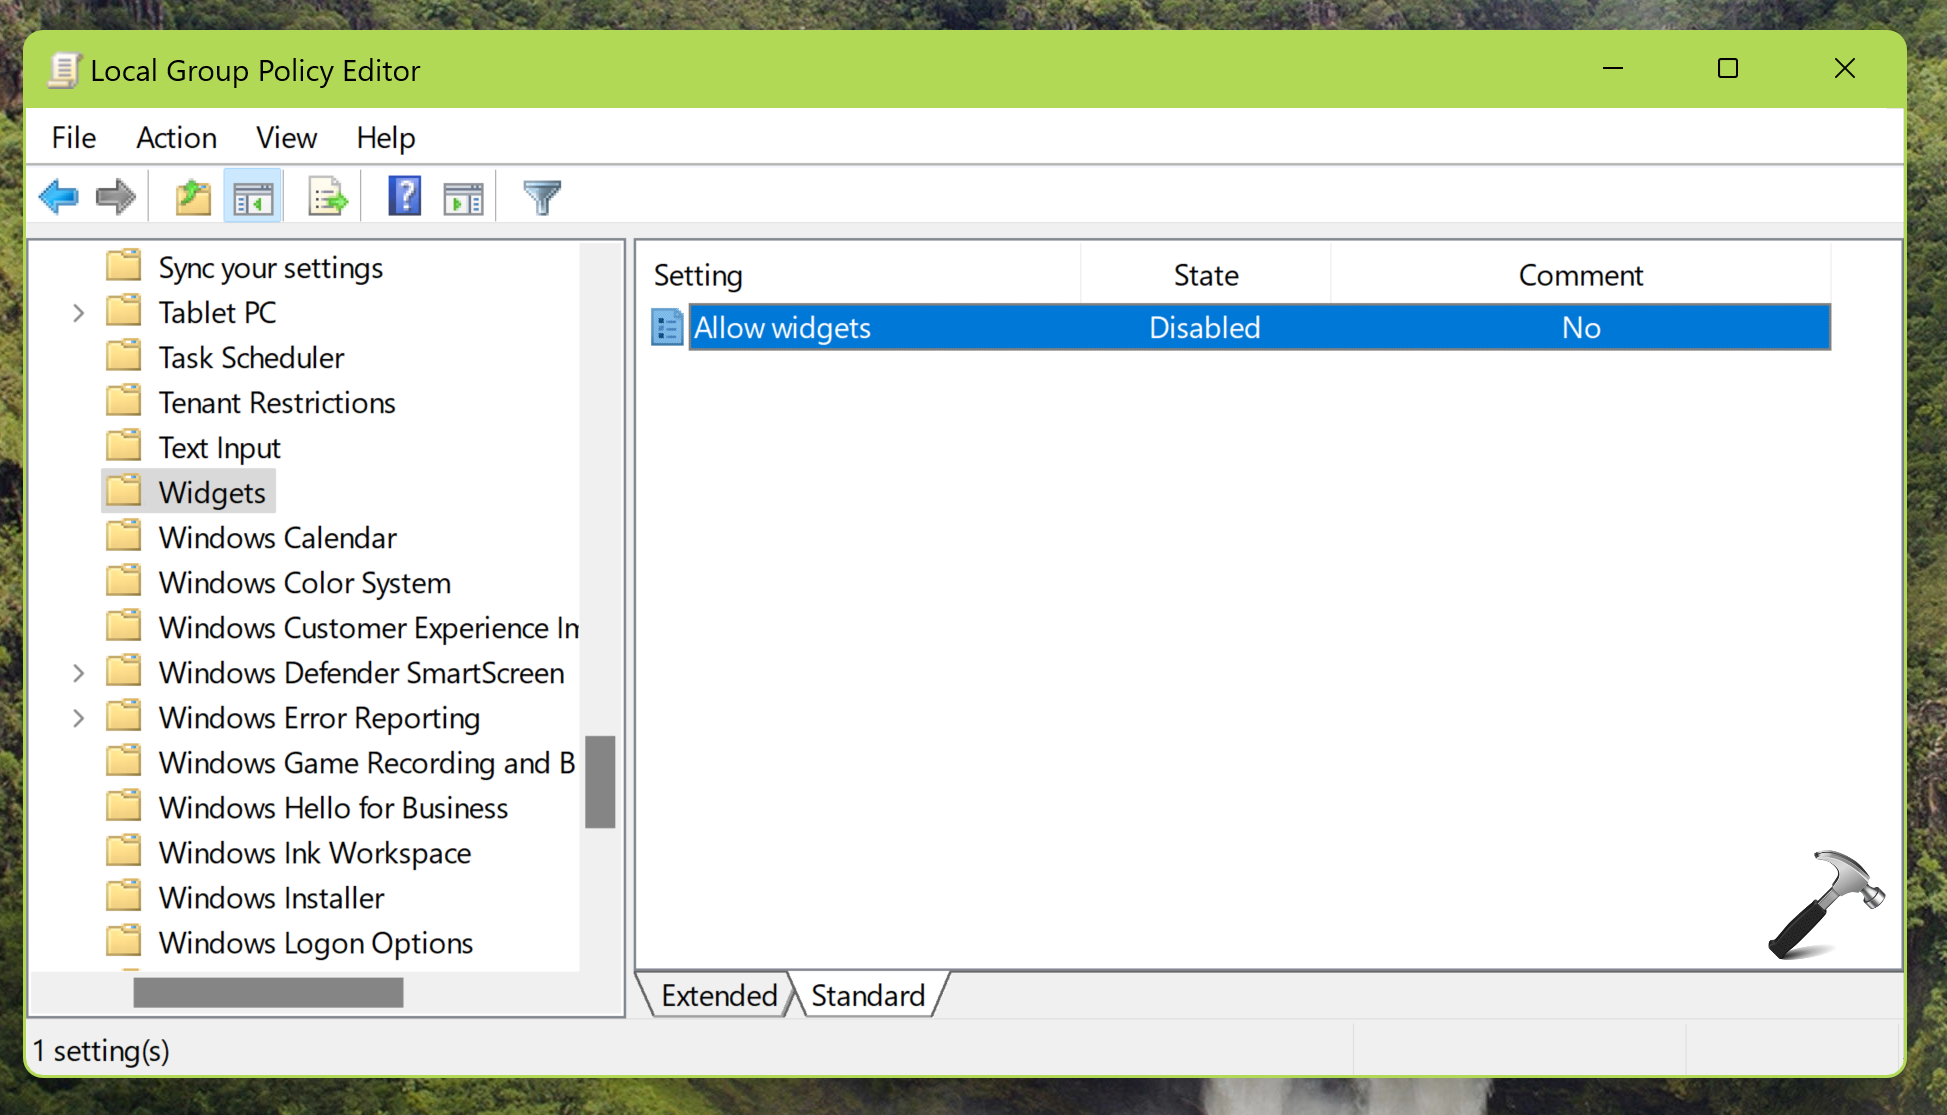Switch to the Standard tab
This screenshot has height=1115, width=1947.
tap(867, 996)
